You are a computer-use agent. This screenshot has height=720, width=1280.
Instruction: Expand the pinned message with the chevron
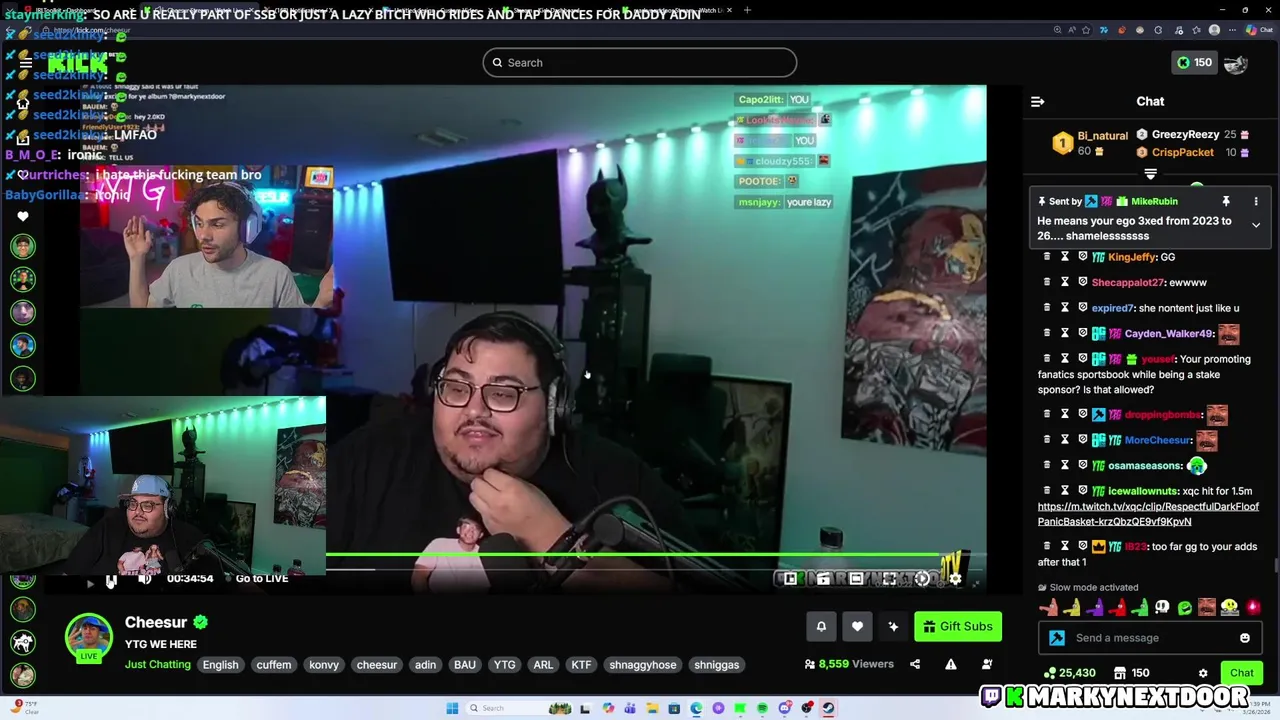1256,225
